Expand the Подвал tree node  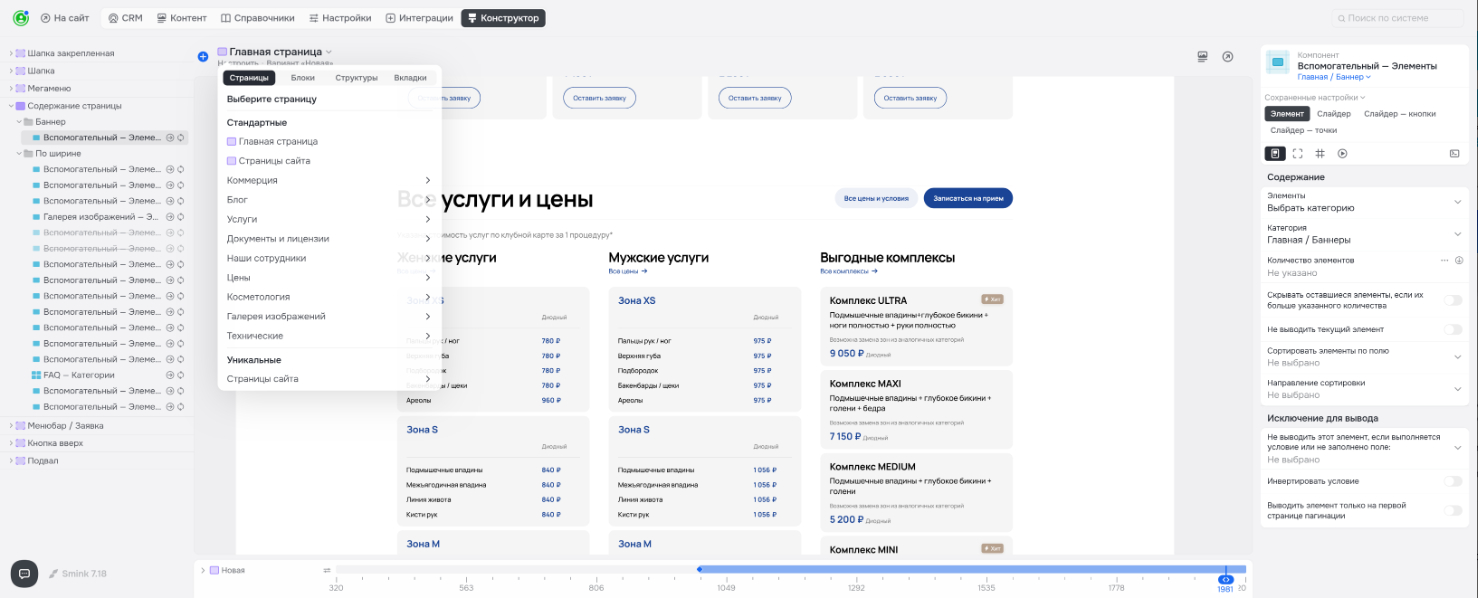point(11,460)
